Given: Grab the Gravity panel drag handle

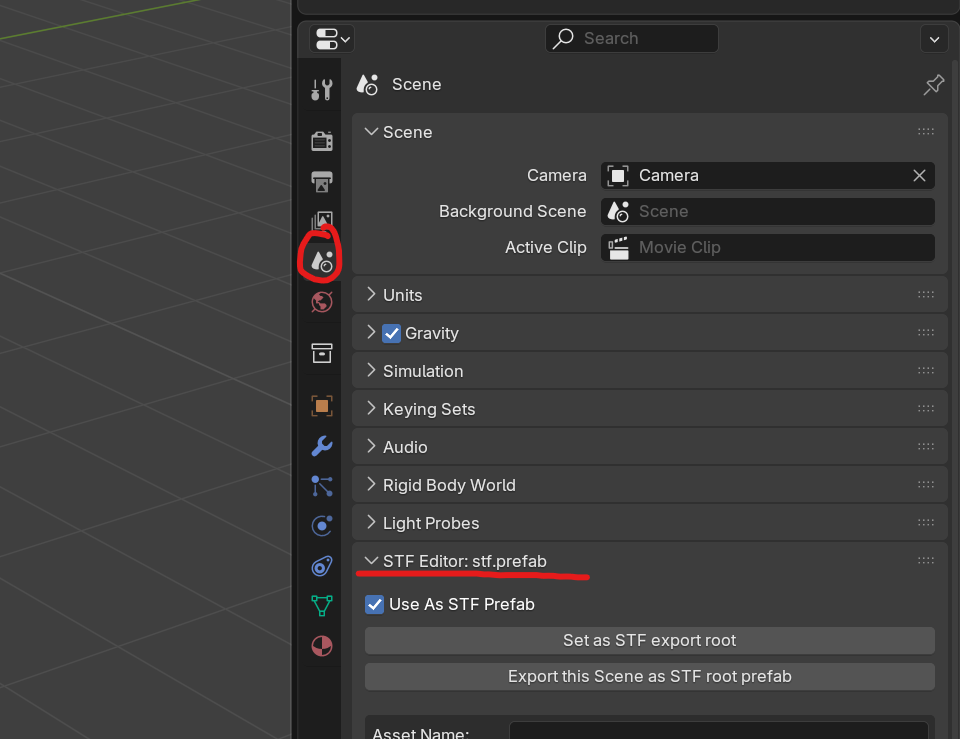Looking at the screenshot, I should pos(926,332).
